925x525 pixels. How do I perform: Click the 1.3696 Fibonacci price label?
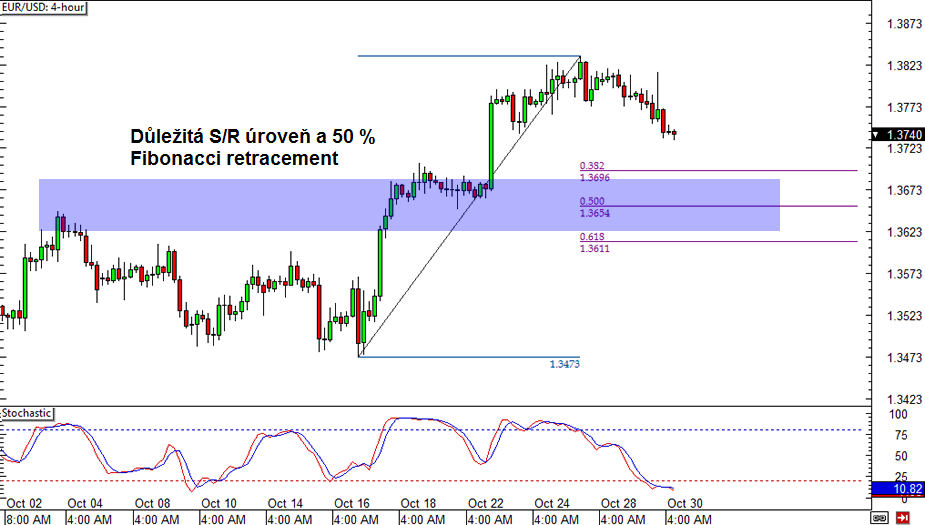(595, 178)
